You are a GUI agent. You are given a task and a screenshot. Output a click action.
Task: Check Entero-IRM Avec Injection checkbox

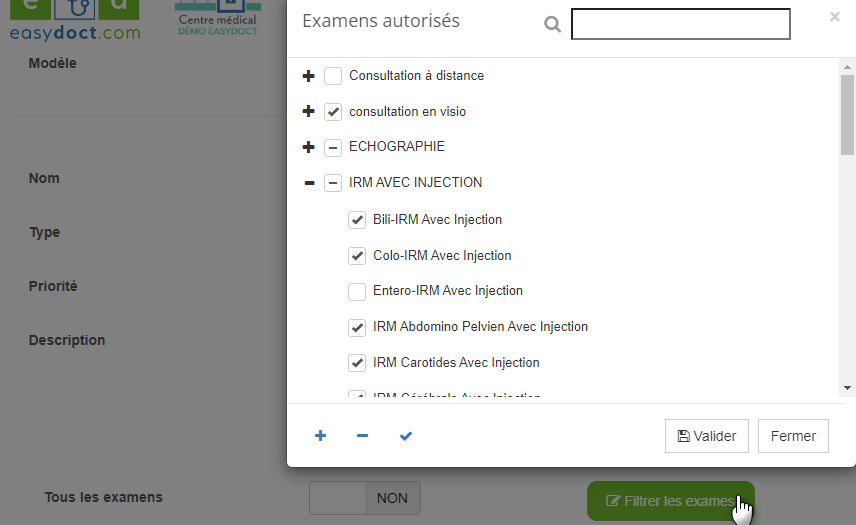click(x=357, y=292)
